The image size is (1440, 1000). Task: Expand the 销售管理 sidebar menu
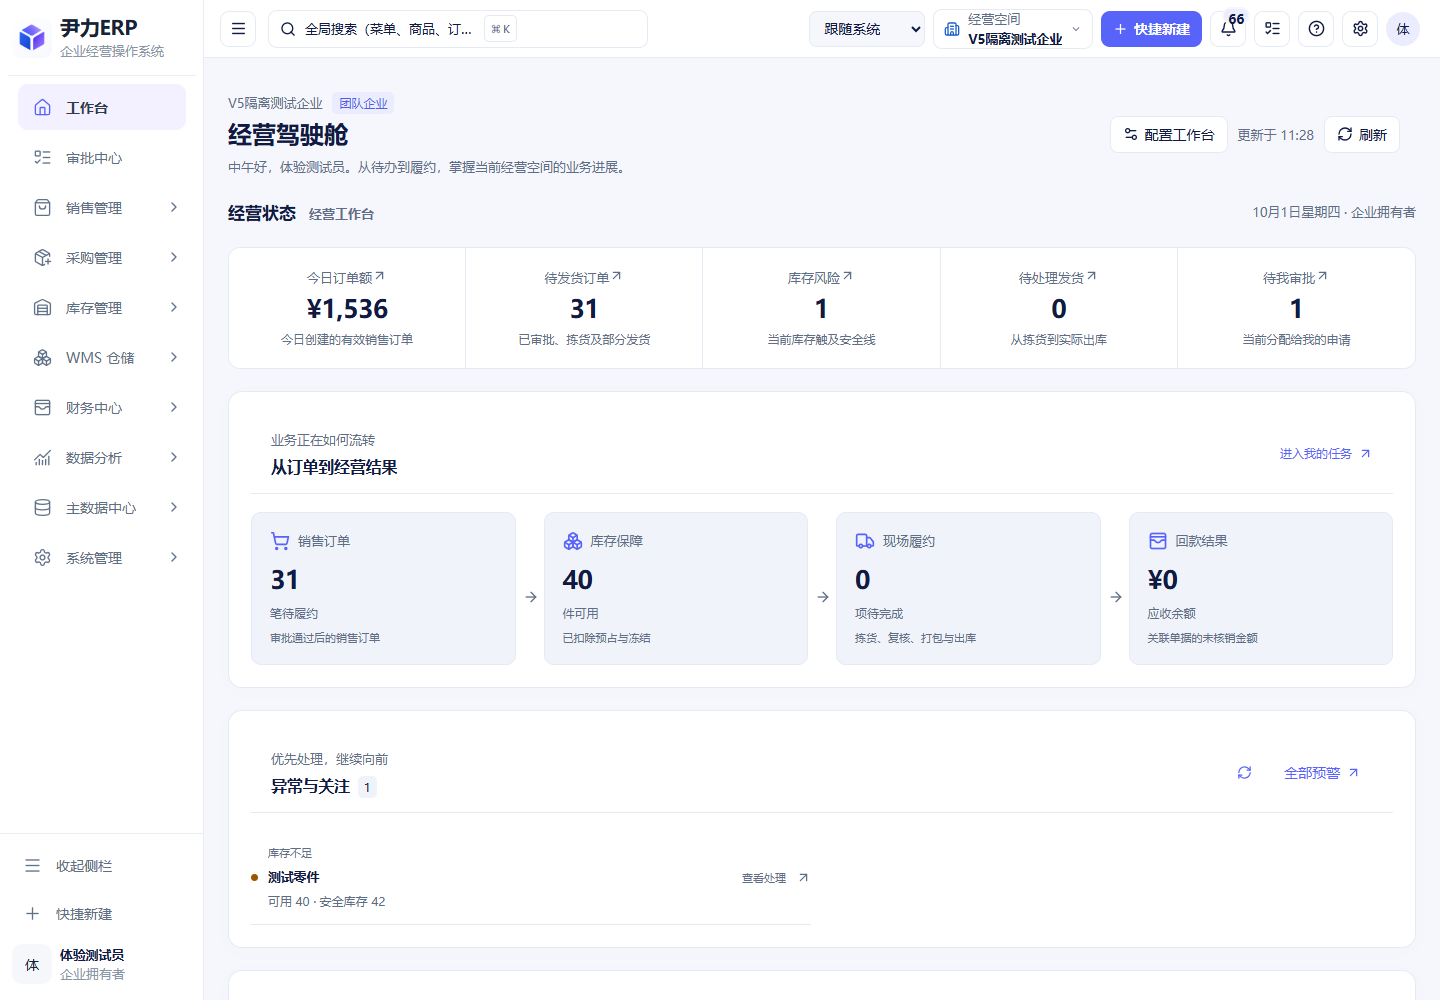point(102,208)
